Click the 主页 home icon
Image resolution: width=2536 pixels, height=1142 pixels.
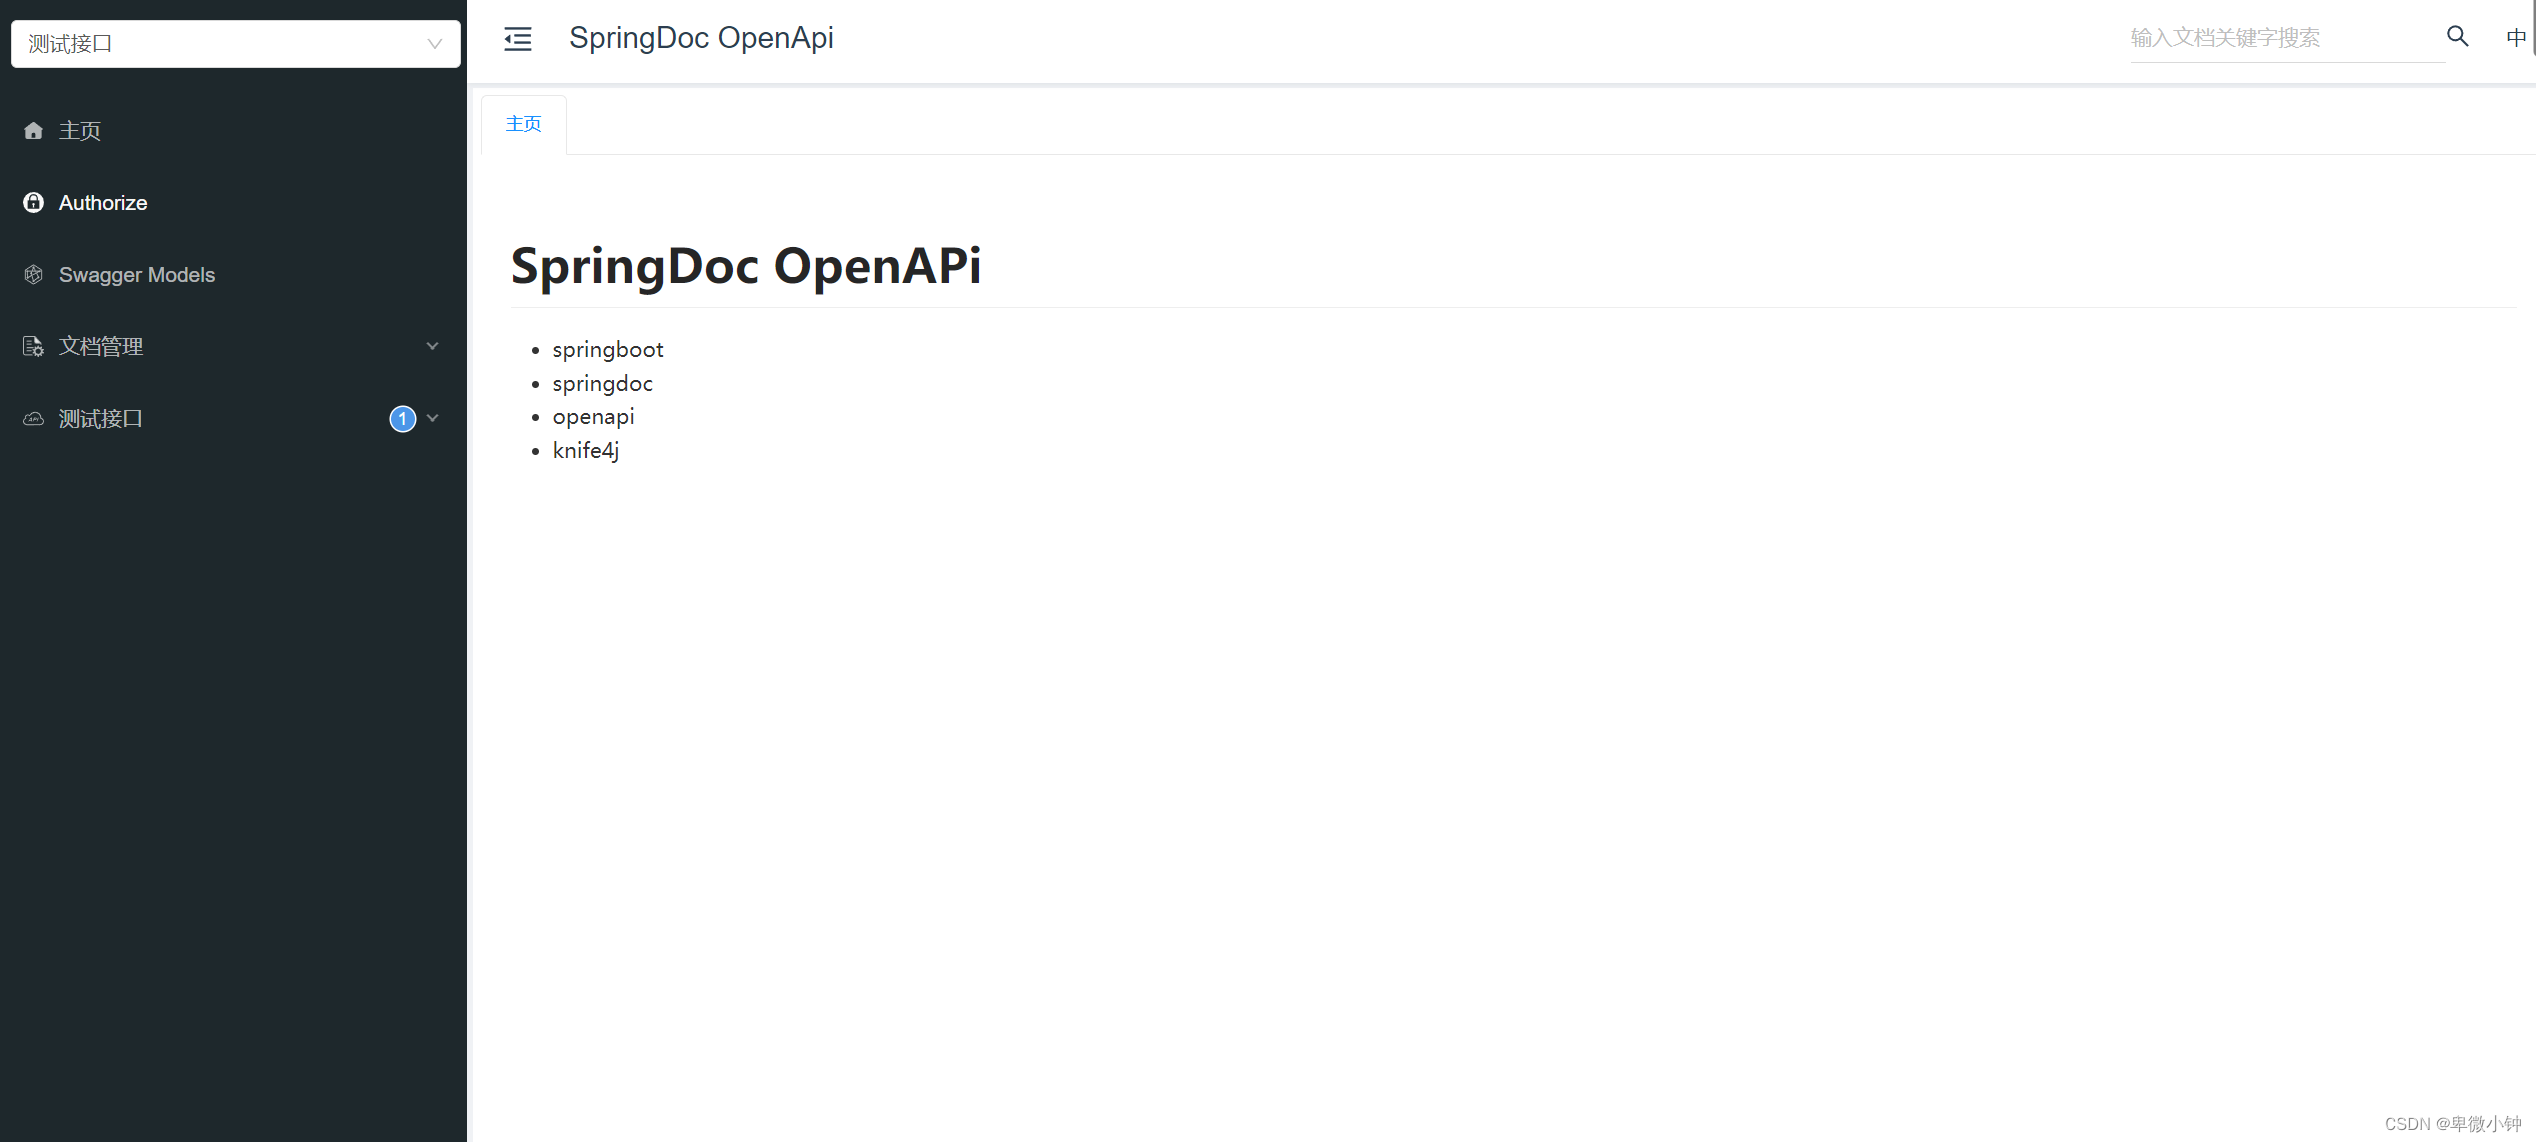click(x=34, y=131)
